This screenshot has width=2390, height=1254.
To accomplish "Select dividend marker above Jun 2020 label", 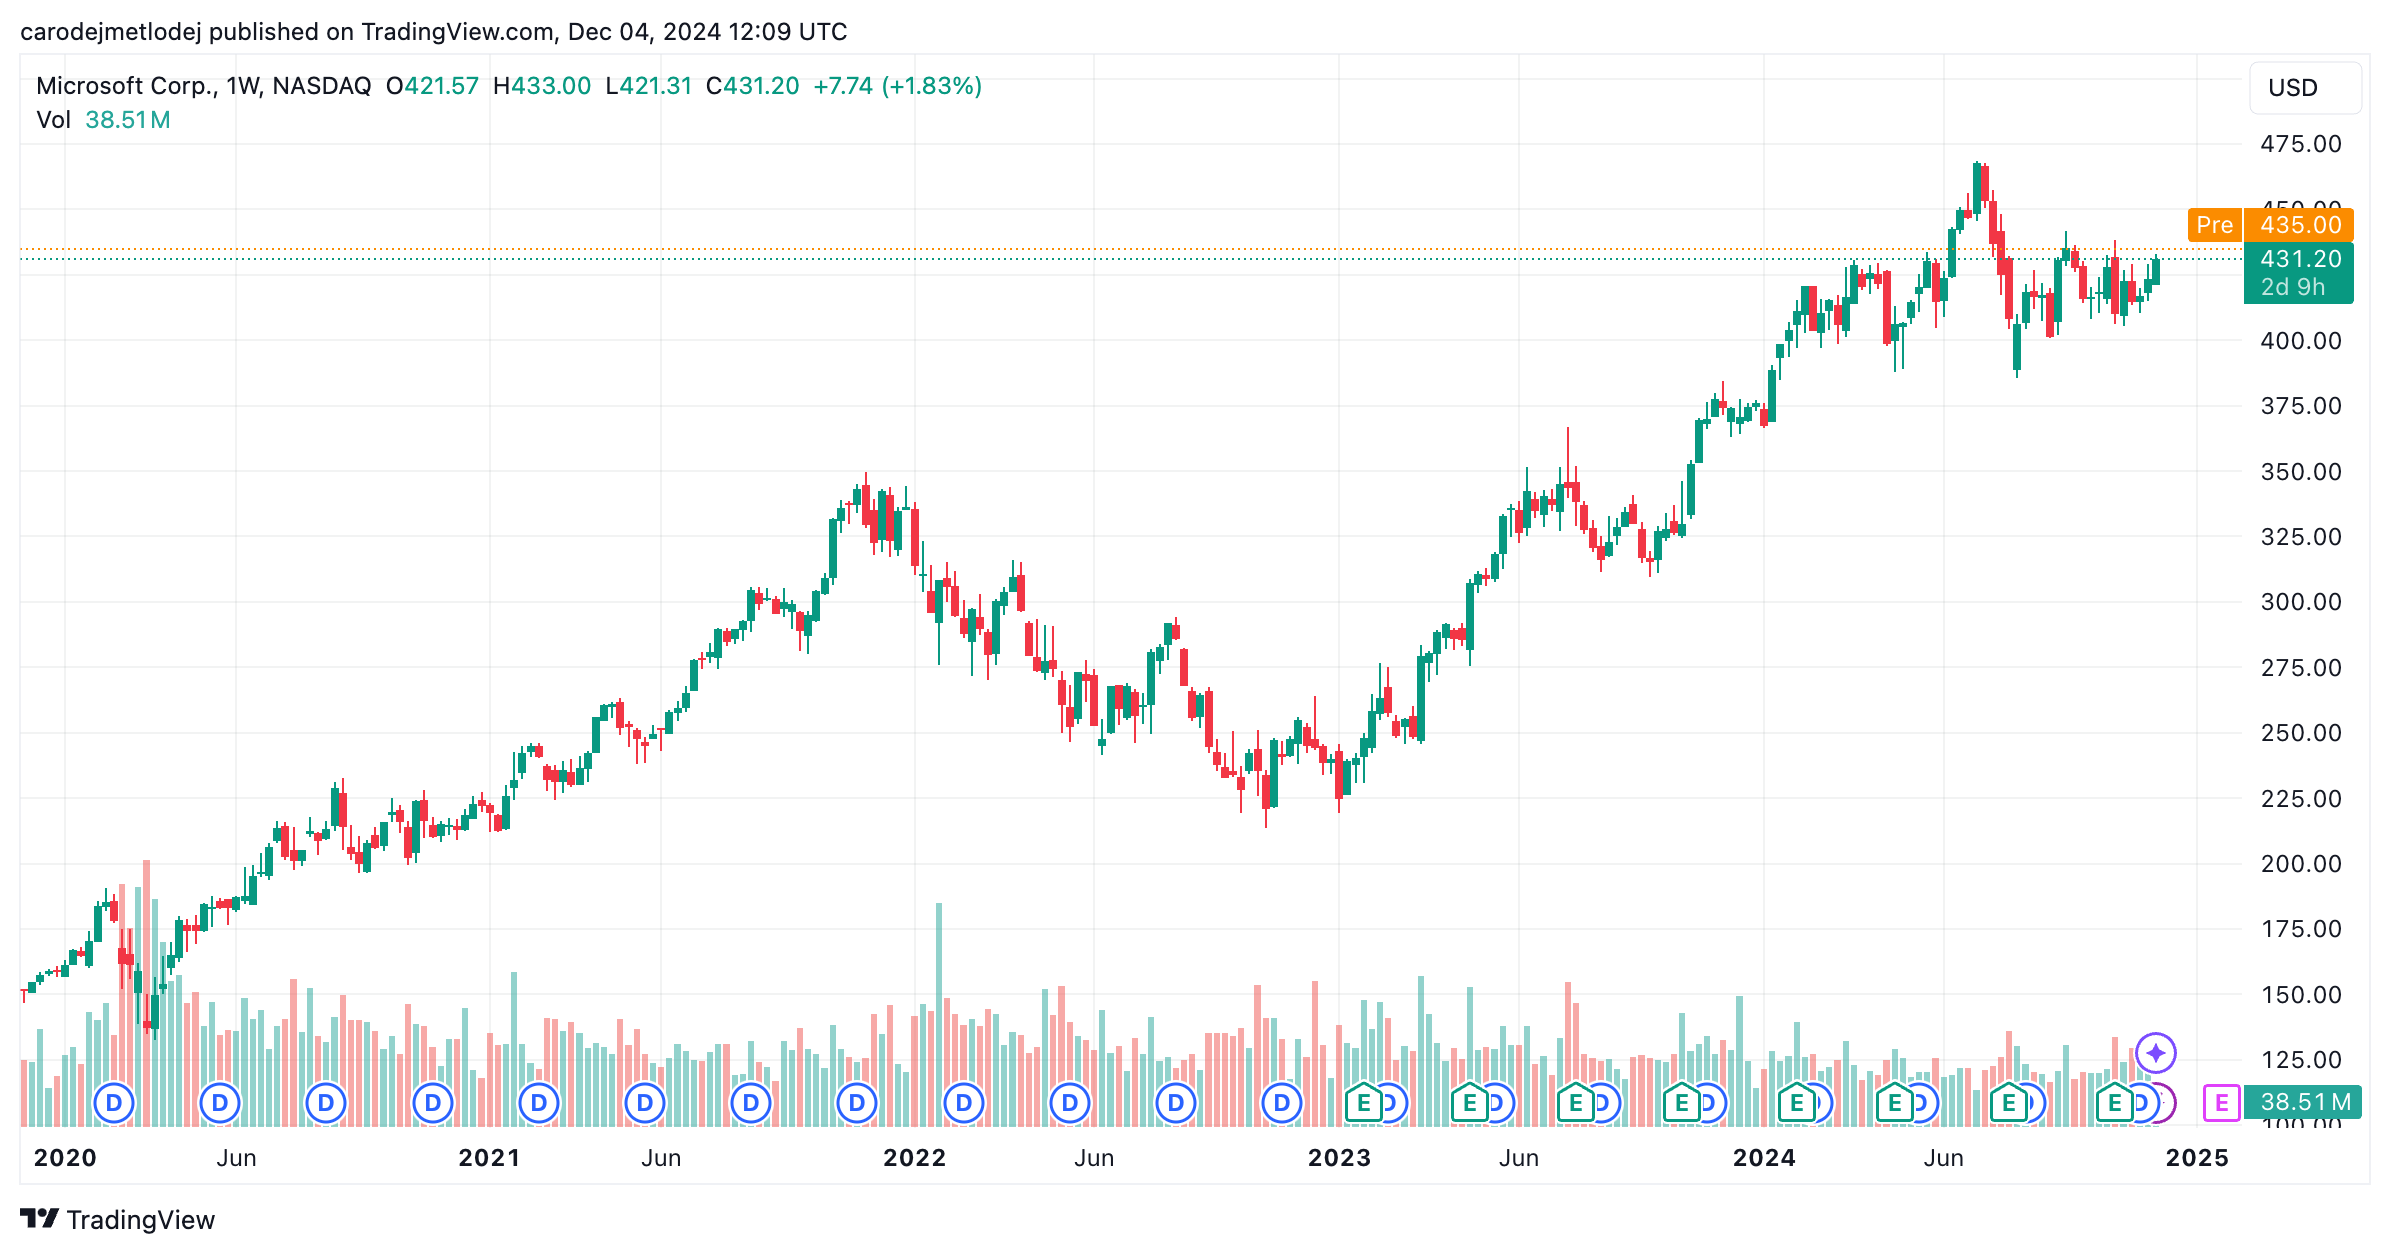I will 220,1103.
